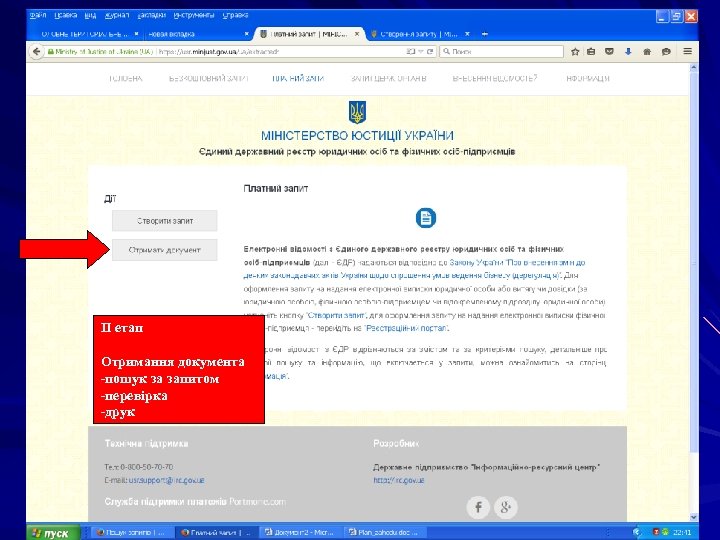Click the 'МІНІСТЕРСТВО ЮСТИЦІЇ УКРАЇНИ' heading
This screenshot has height=540, width=720.
357,136
